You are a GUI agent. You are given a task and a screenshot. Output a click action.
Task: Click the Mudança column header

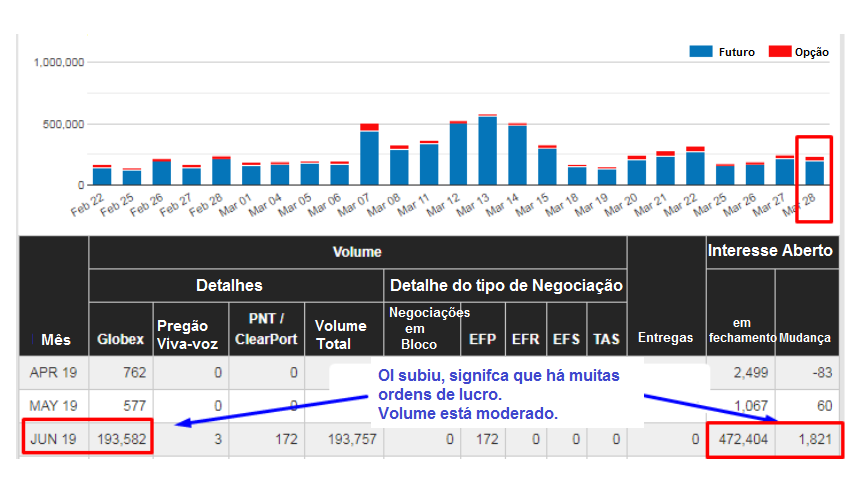coord(805,338)
